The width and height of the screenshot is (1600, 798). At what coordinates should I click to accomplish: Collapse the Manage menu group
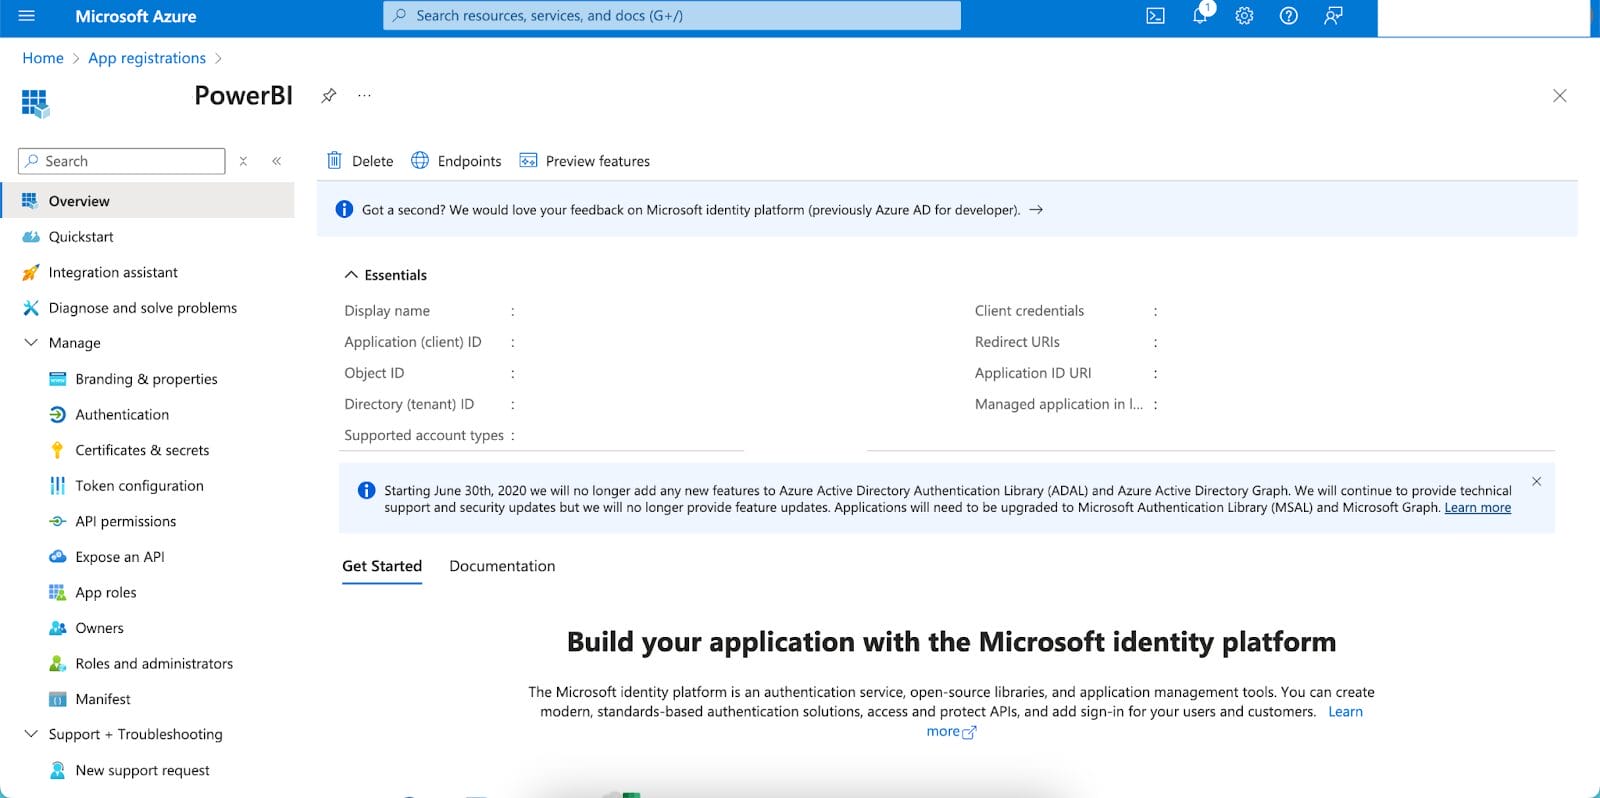tap(31, 343)
